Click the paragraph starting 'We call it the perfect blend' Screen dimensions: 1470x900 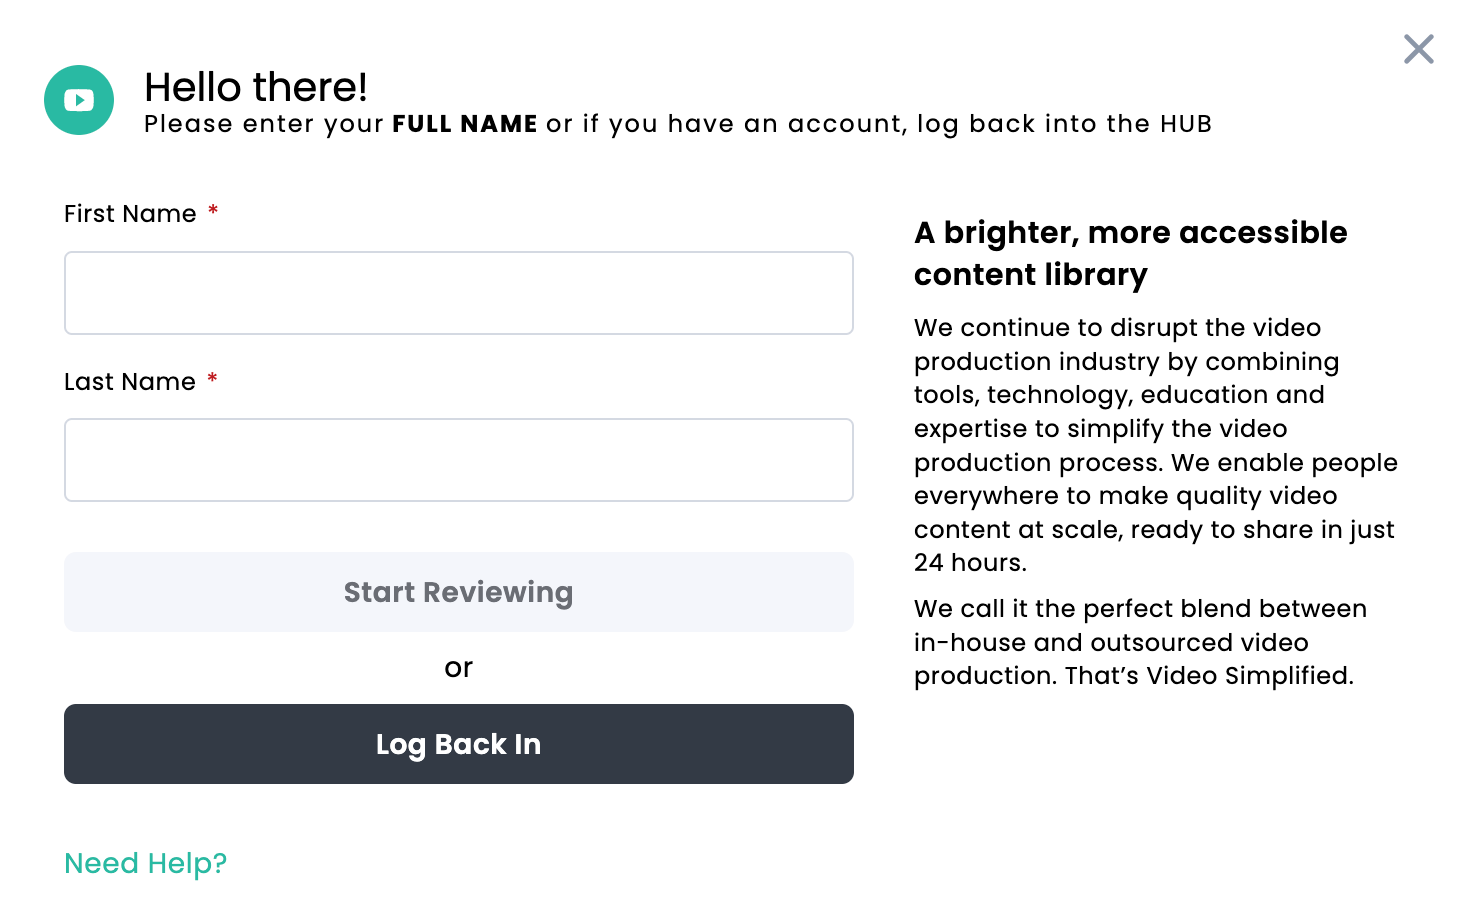pos(1140,642)
